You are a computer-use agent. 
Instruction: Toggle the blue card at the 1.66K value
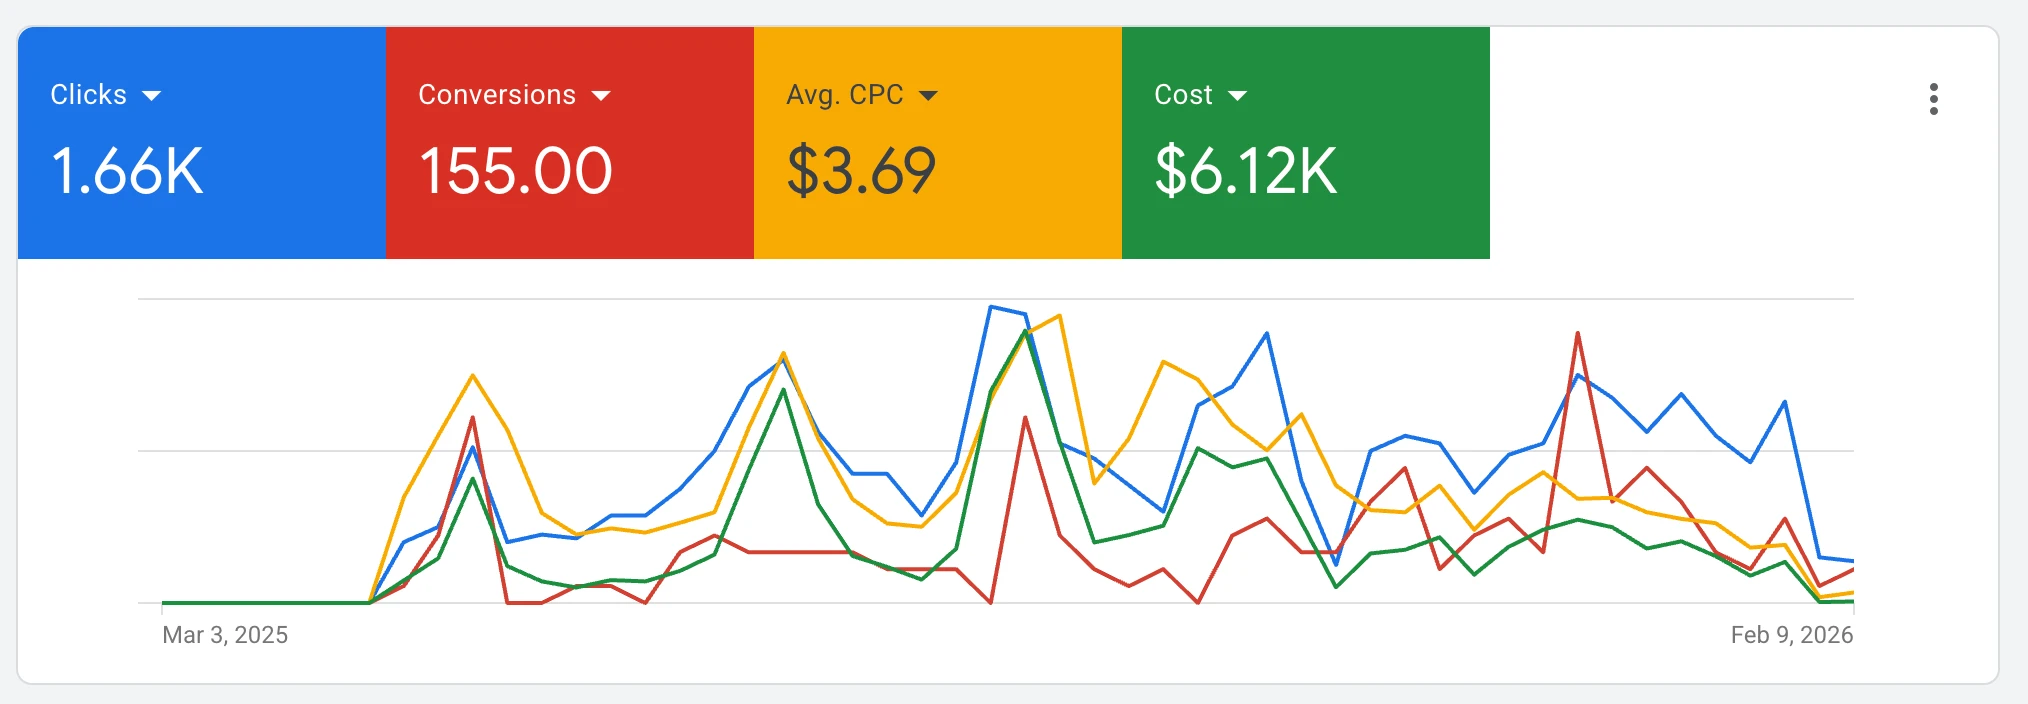click(x=127, y=171)
